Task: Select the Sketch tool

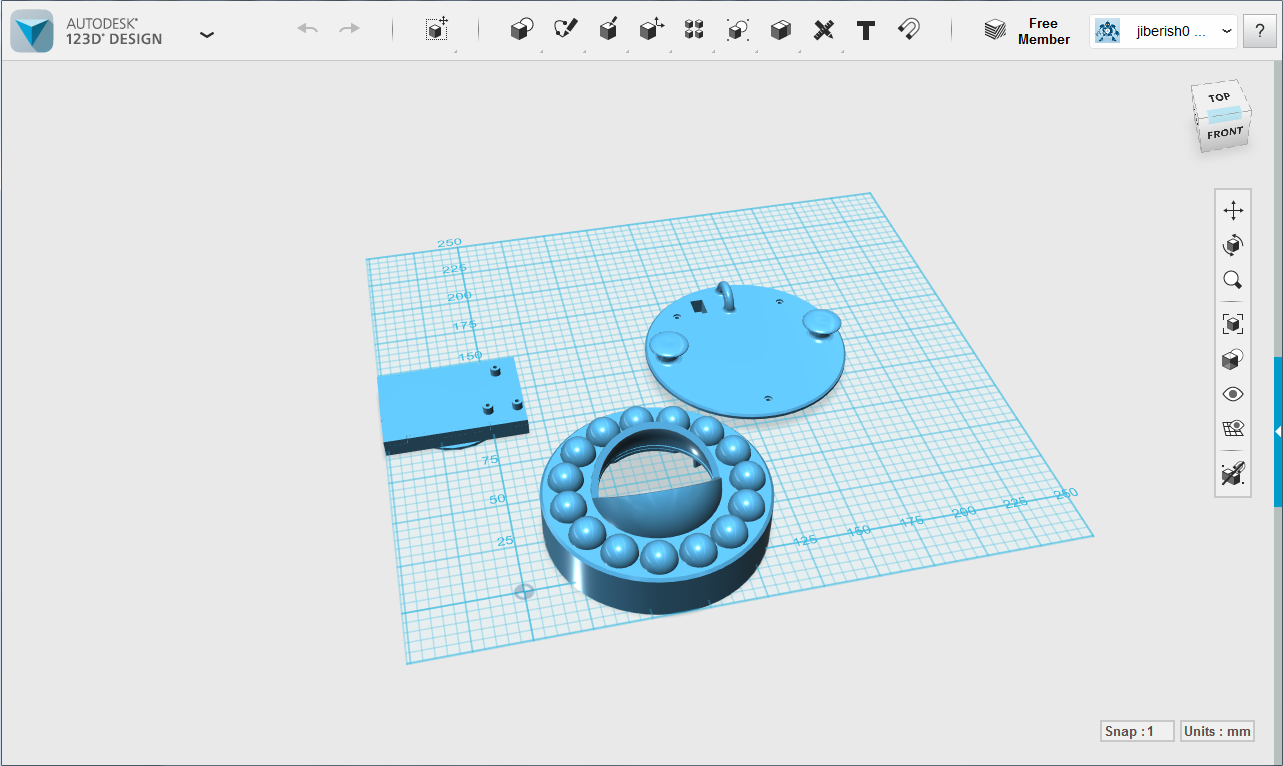Action: point(564,30)
